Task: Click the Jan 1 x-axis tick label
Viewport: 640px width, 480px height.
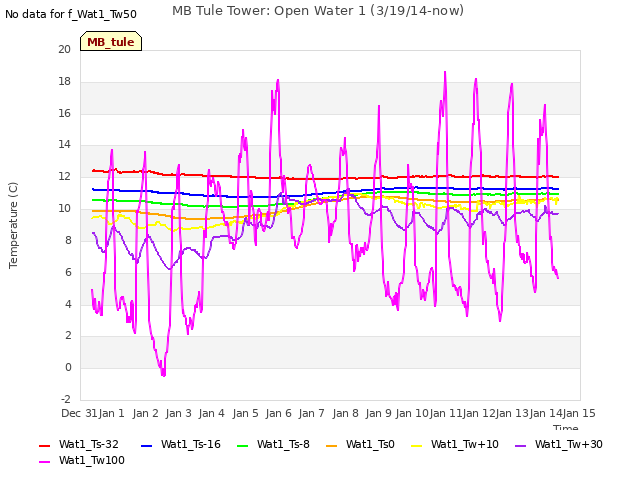Action: pyautogui.click(x=111, y=413)
